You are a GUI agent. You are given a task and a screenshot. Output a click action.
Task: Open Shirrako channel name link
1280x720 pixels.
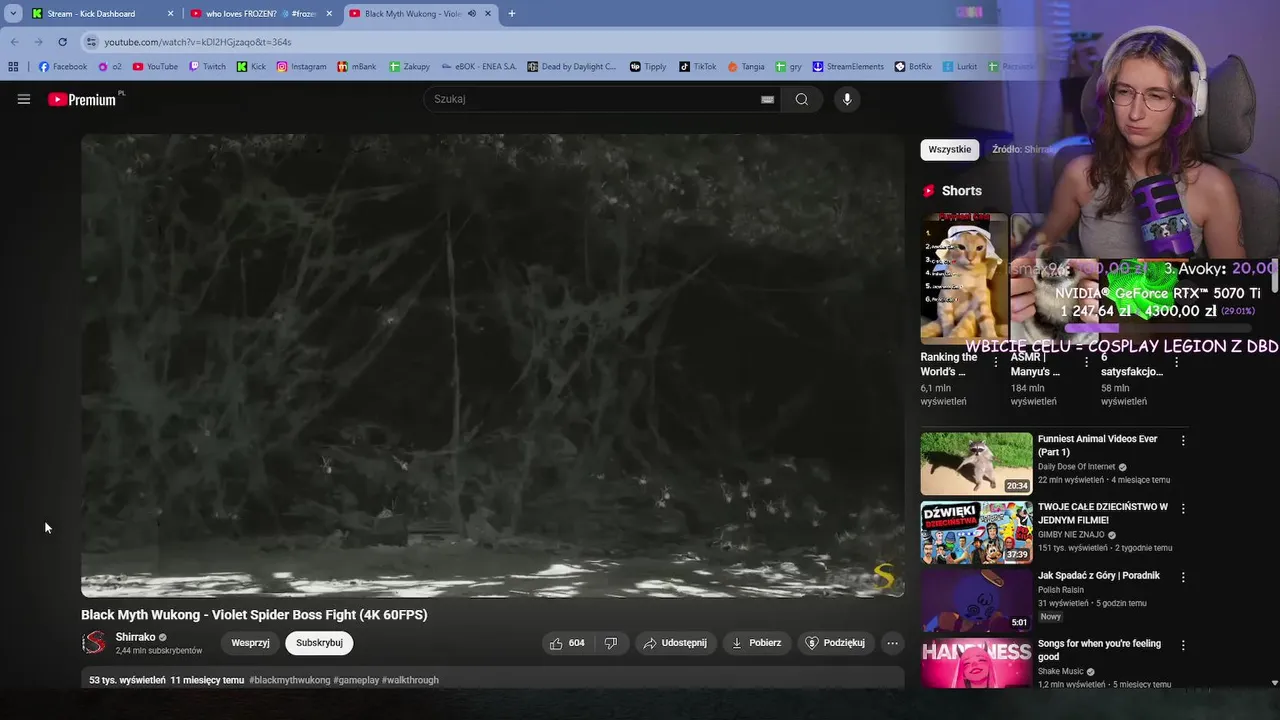tap(135, 637)
